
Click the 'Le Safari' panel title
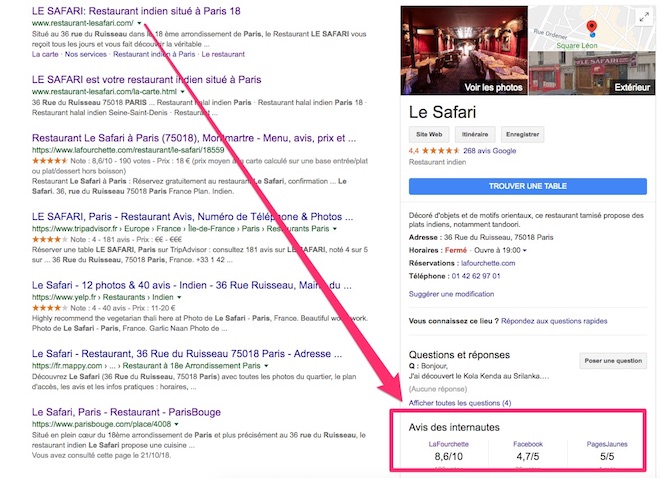(x=442, y=112)
